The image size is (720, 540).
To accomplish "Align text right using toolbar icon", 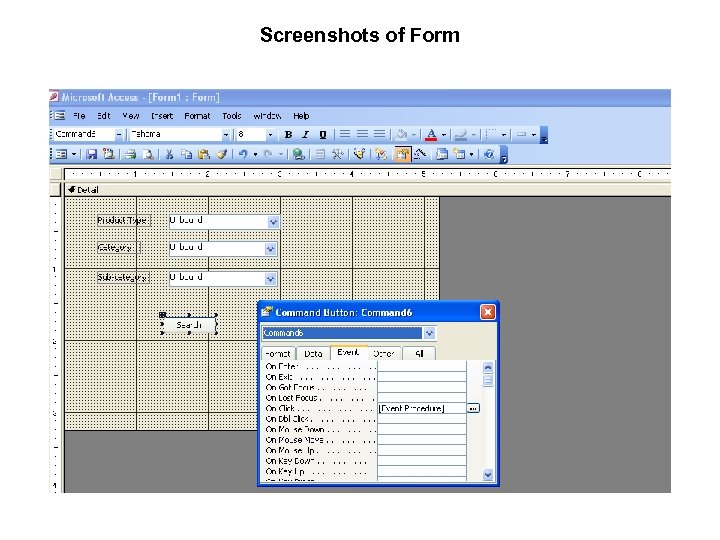I will (379, 134).
